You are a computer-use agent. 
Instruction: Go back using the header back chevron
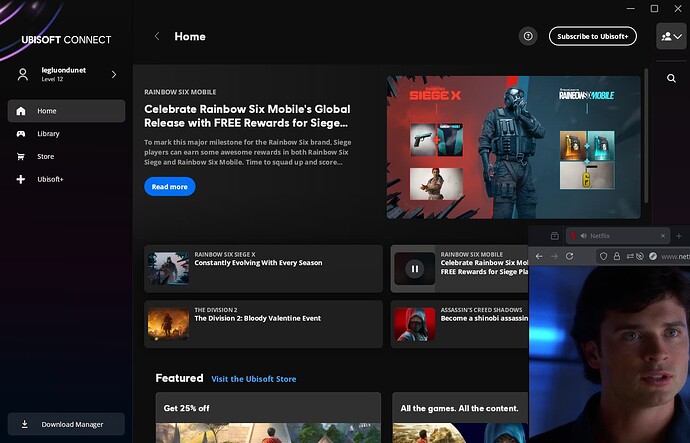coord(157,36)
